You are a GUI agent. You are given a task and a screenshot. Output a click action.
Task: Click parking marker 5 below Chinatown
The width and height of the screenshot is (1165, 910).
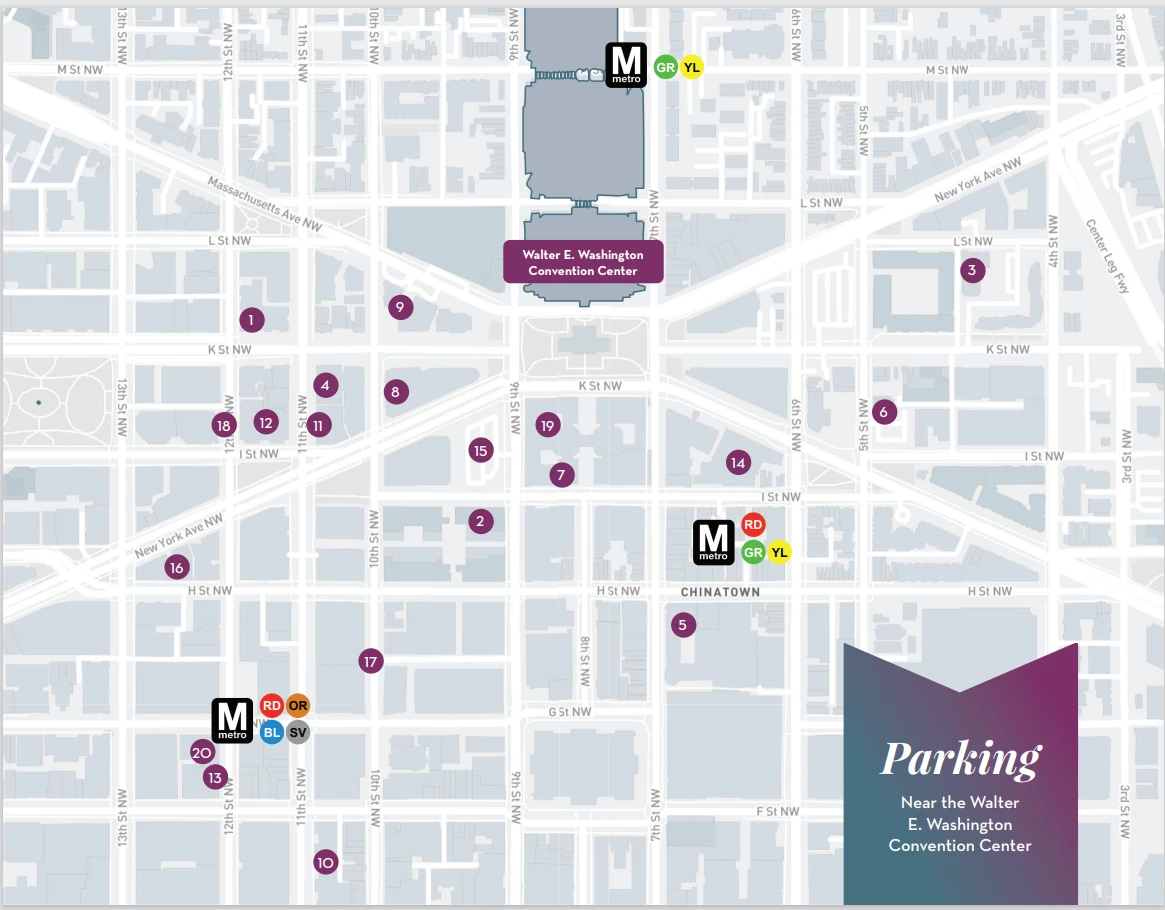coord(682,625)
